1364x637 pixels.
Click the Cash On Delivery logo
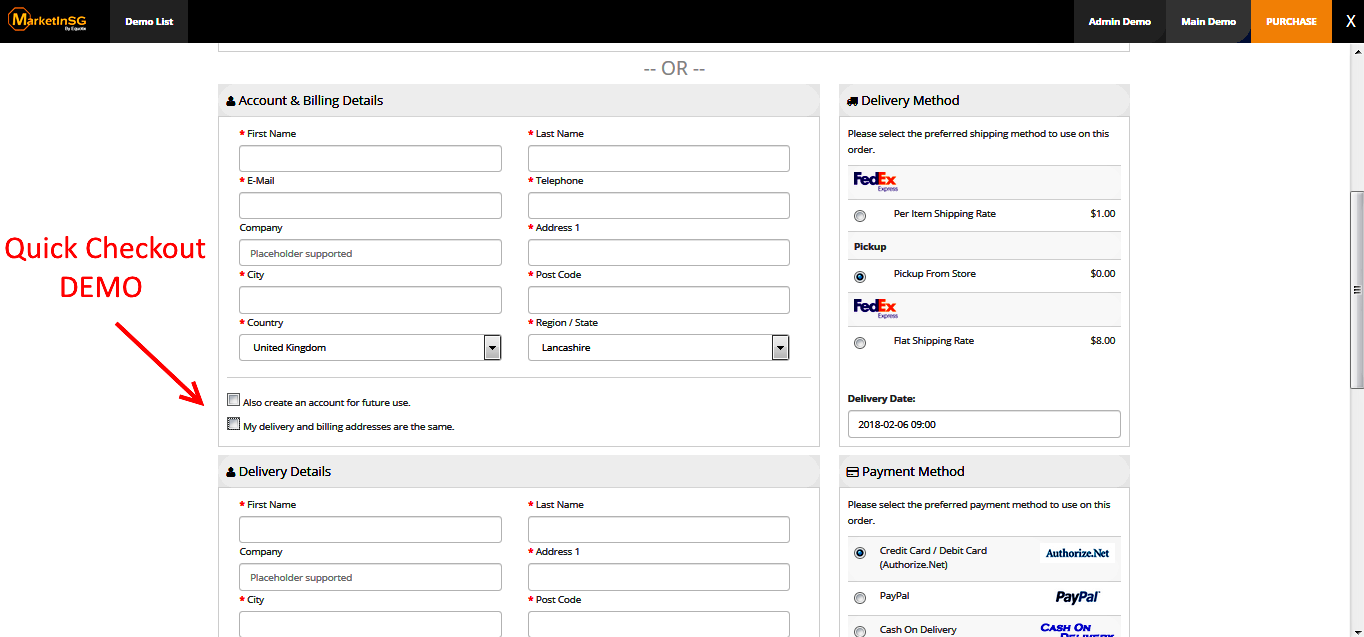1077,629
